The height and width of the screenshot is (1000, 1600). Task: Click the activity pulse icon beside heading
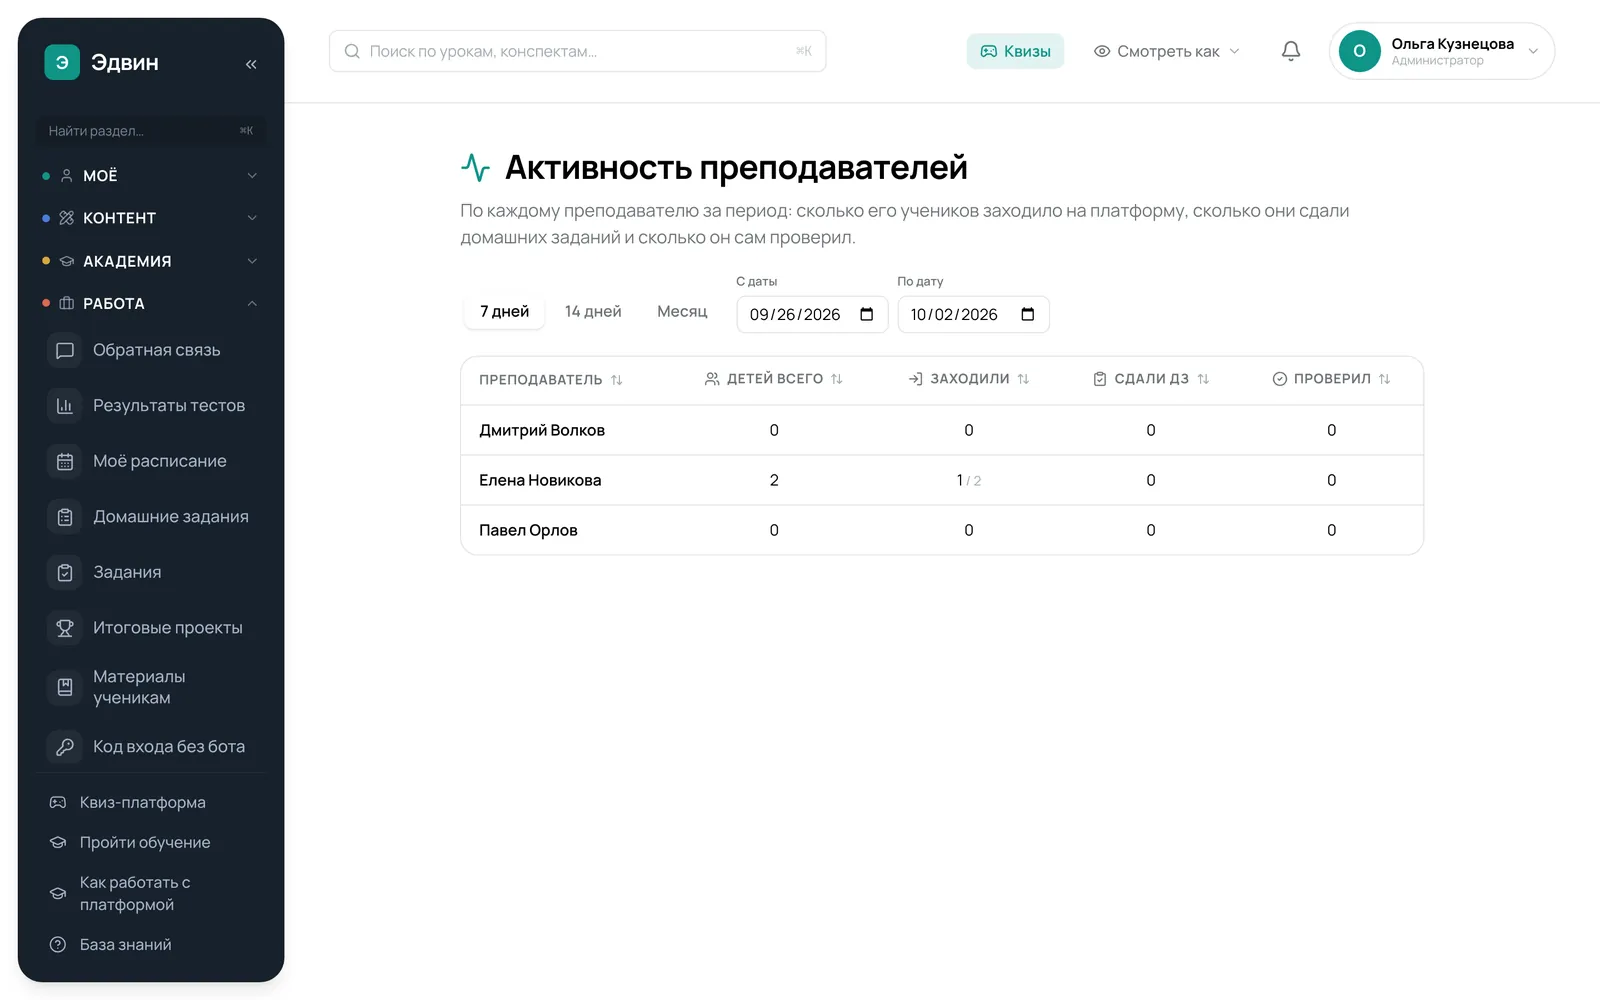point(475,167)
